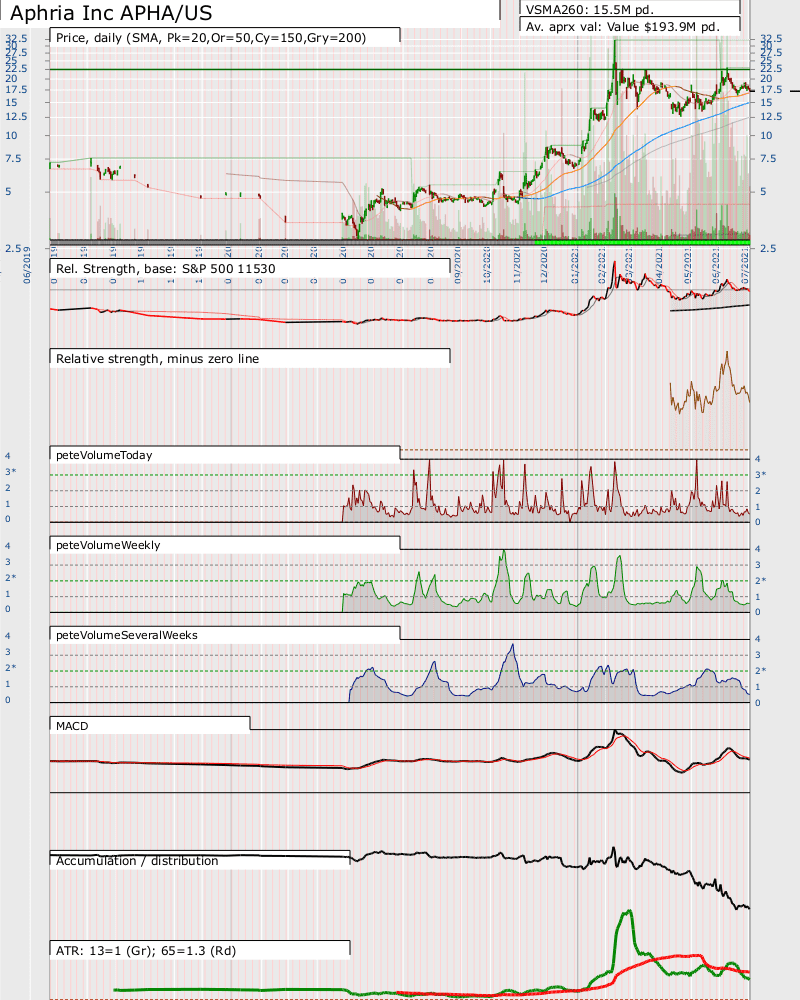This screenshot has width=800, height=1000.
Task: Click the '5' tick on the right price axis
Action: point(764,191)
